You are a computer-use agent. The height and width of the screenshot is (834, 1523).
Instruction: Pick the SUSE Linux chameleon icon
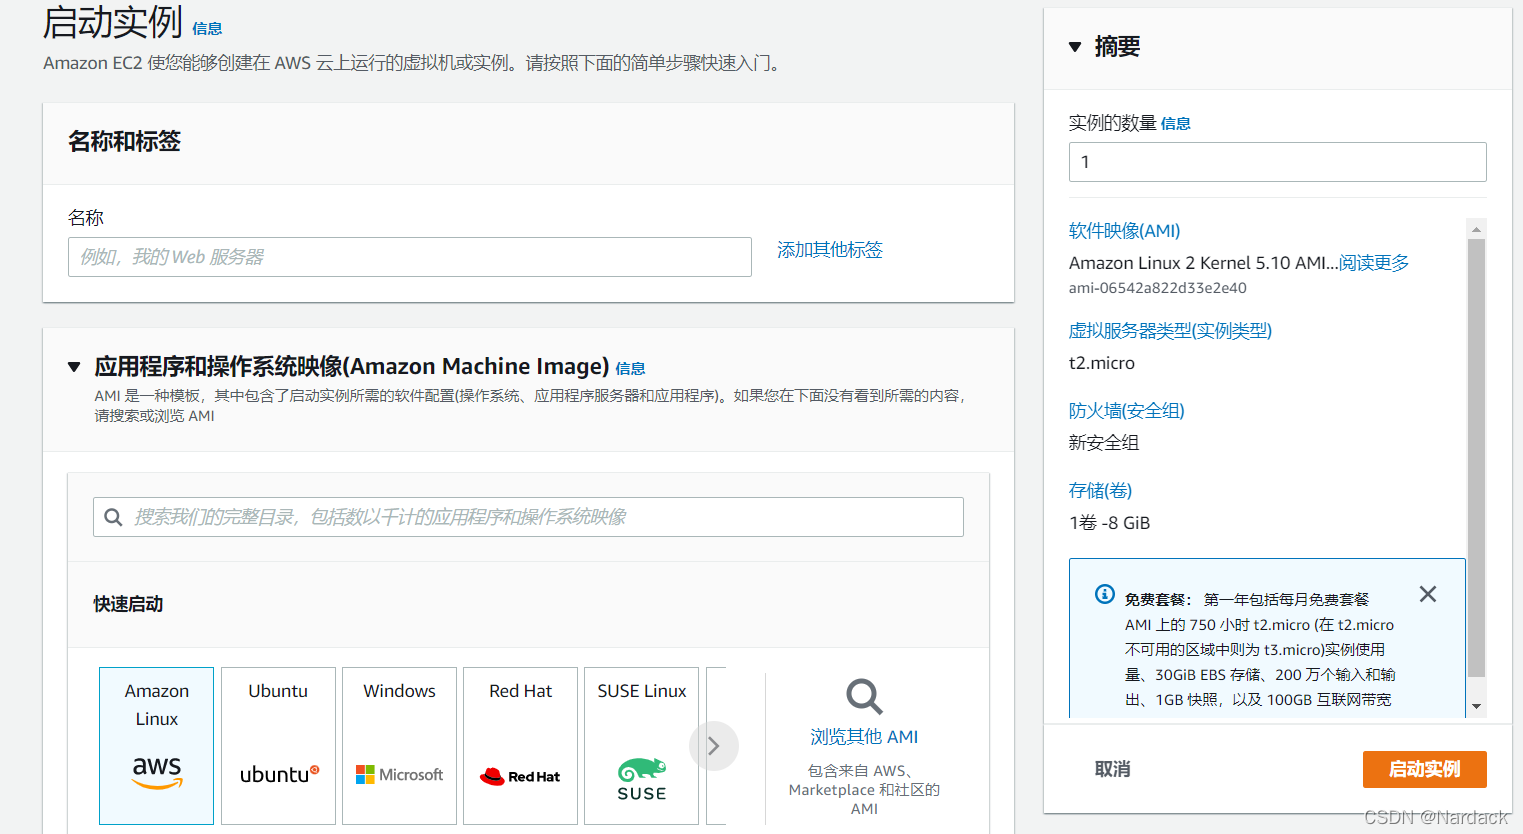click(x=641, y=775)
